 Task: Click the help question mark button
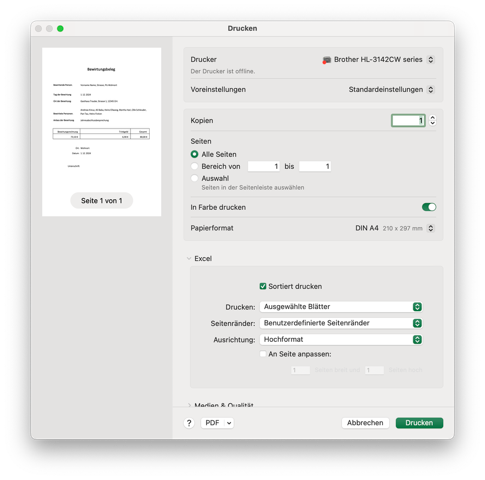click(189, 423)
